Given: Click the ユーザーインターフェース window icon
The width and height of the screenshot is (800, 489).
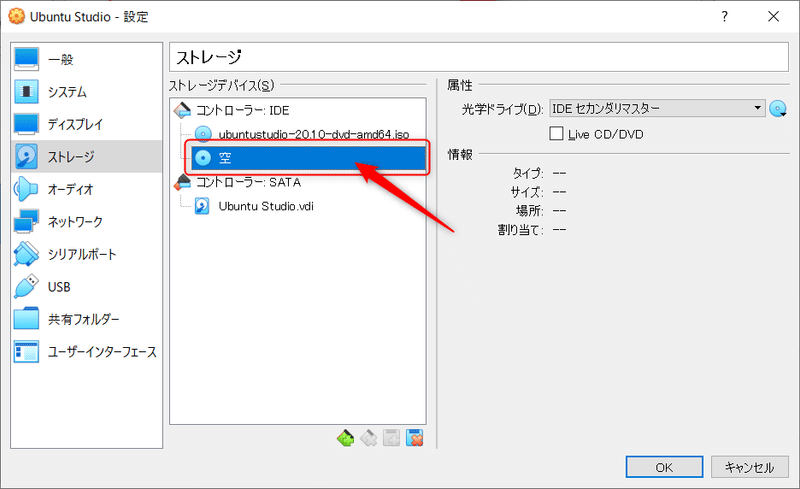Looking at the screenshot, I should (26, 351).
